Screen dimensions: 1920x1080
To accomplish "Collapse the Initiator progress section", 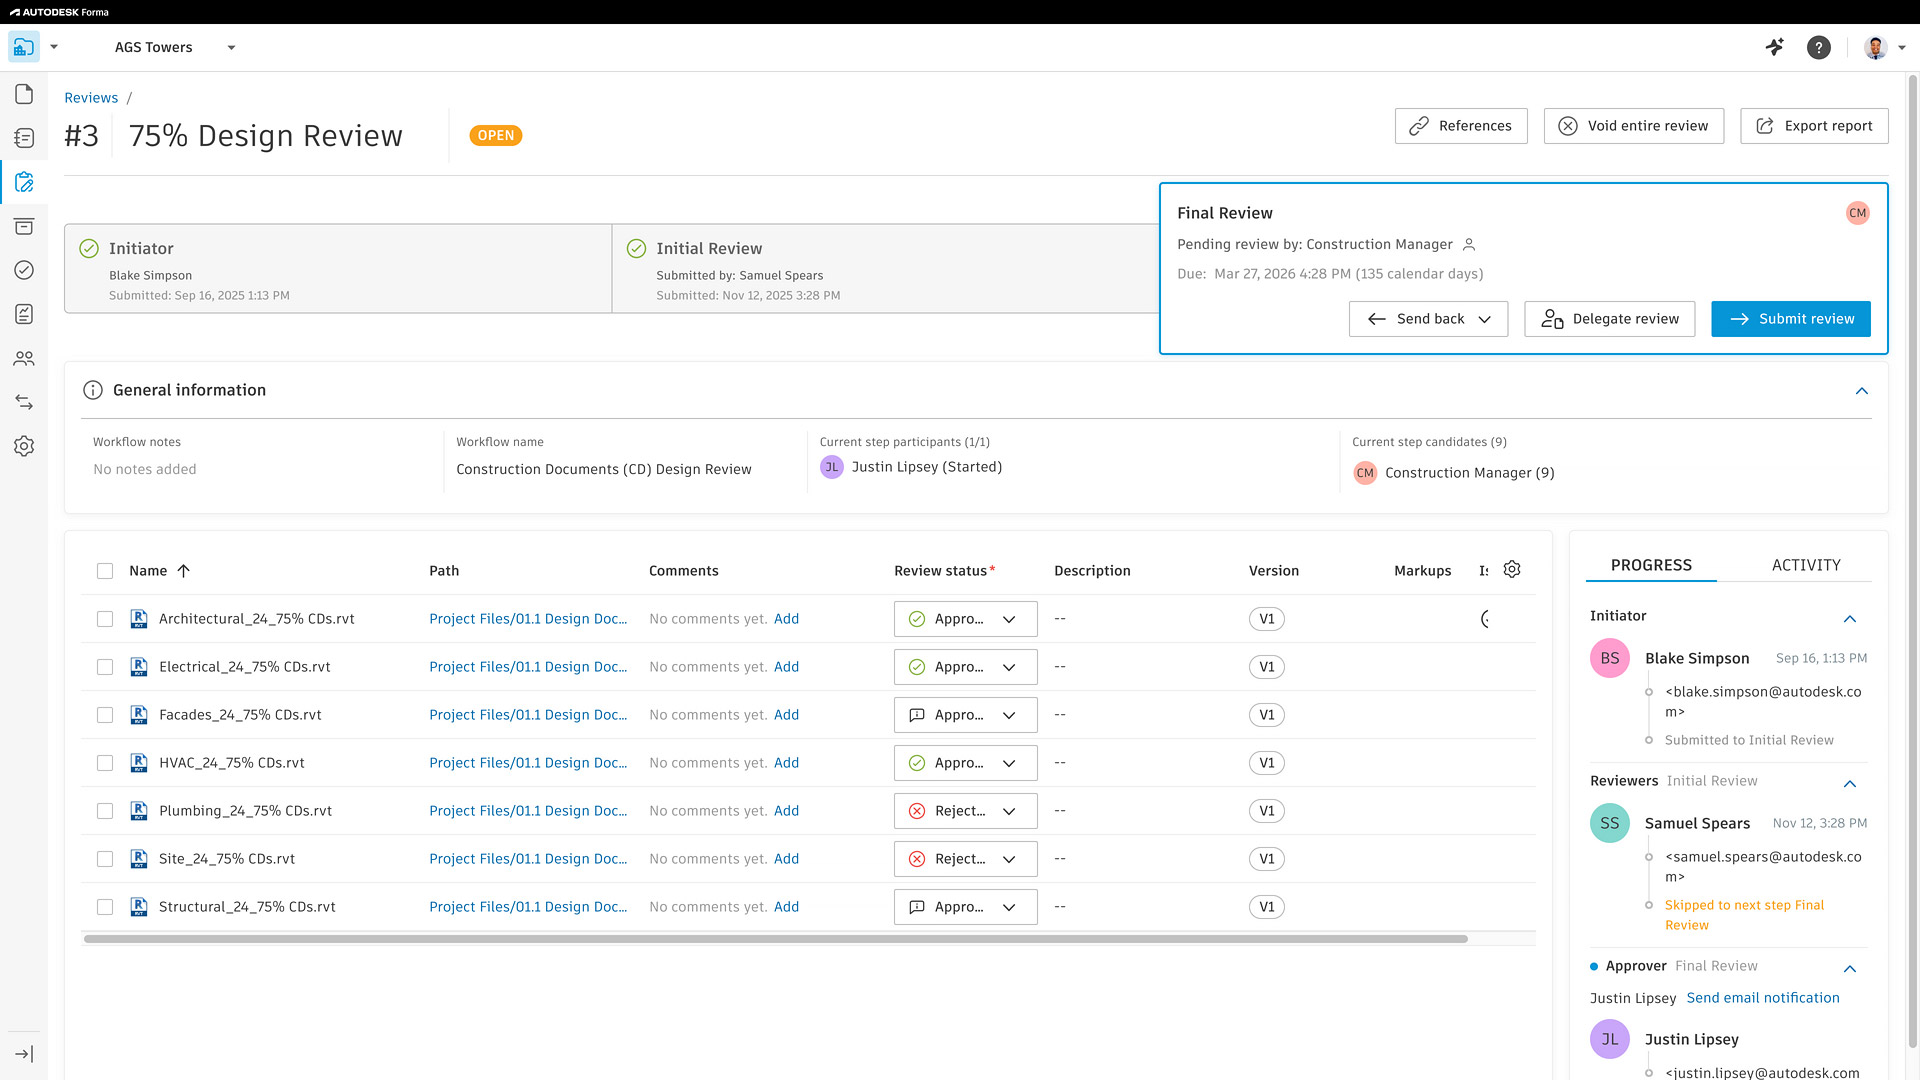I will pyautogui.click(x=1850, y=619).
